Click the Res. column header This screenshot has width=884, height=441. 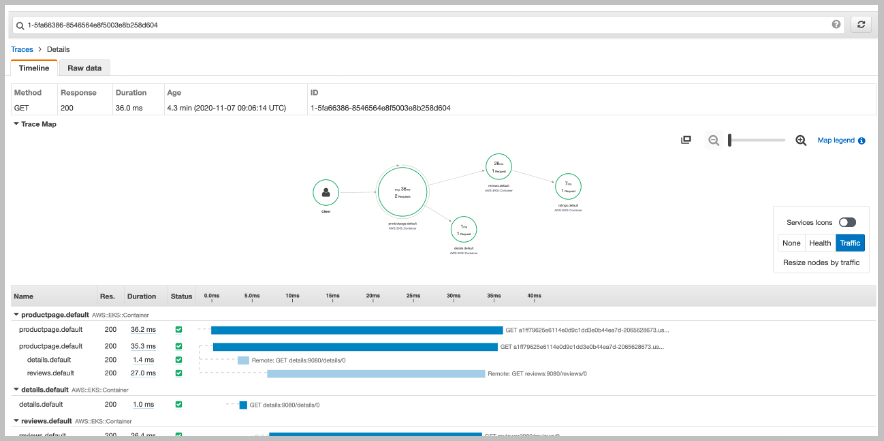point(107,296)
